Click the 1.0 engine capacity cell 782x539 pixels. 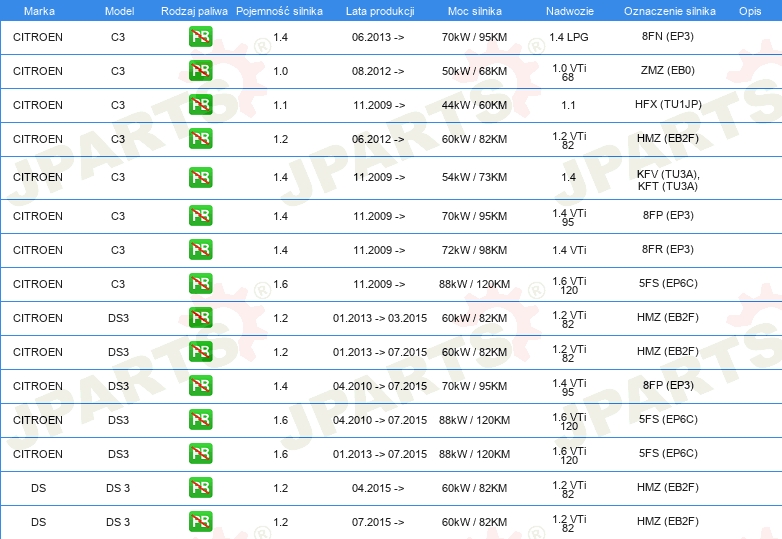pos(281,71)
